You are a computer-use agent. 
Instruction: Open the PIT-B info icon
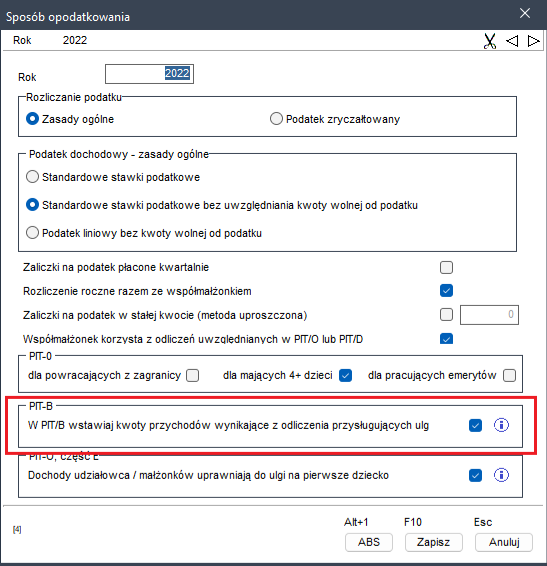[501, 425]
